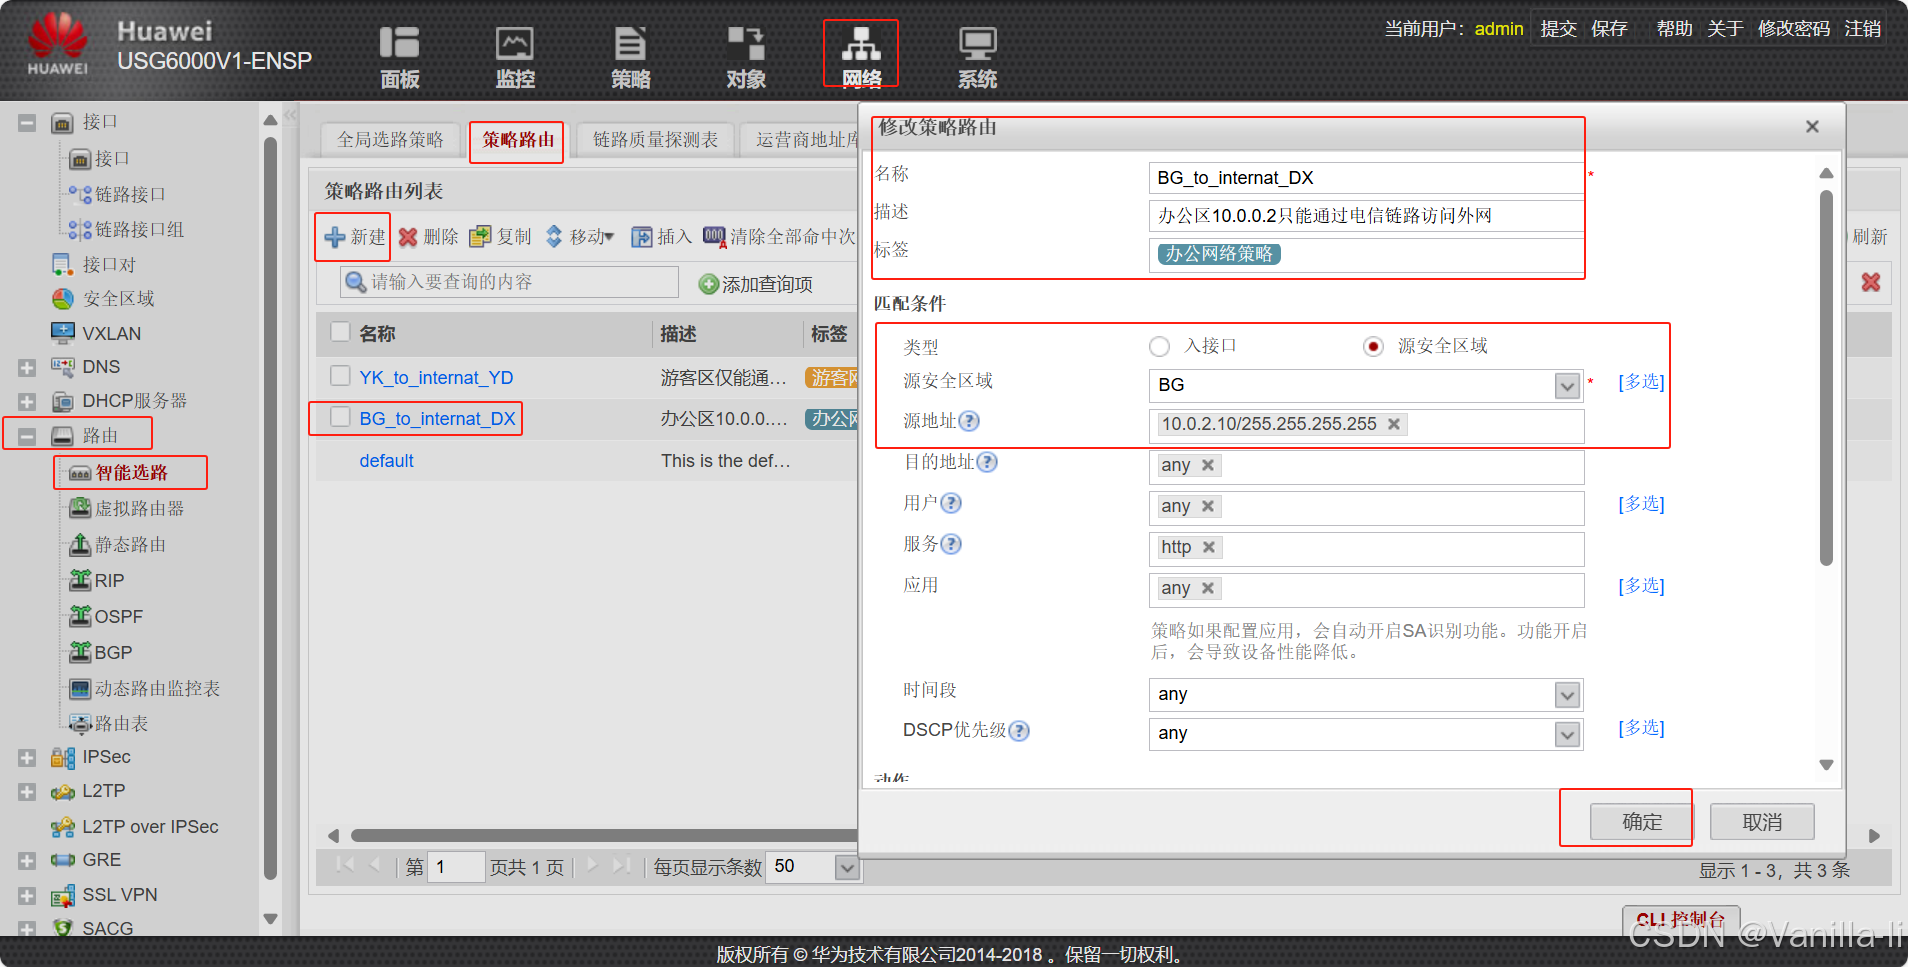Open help icon beside 用户
1908x967 pixels.
pos(951,503)
